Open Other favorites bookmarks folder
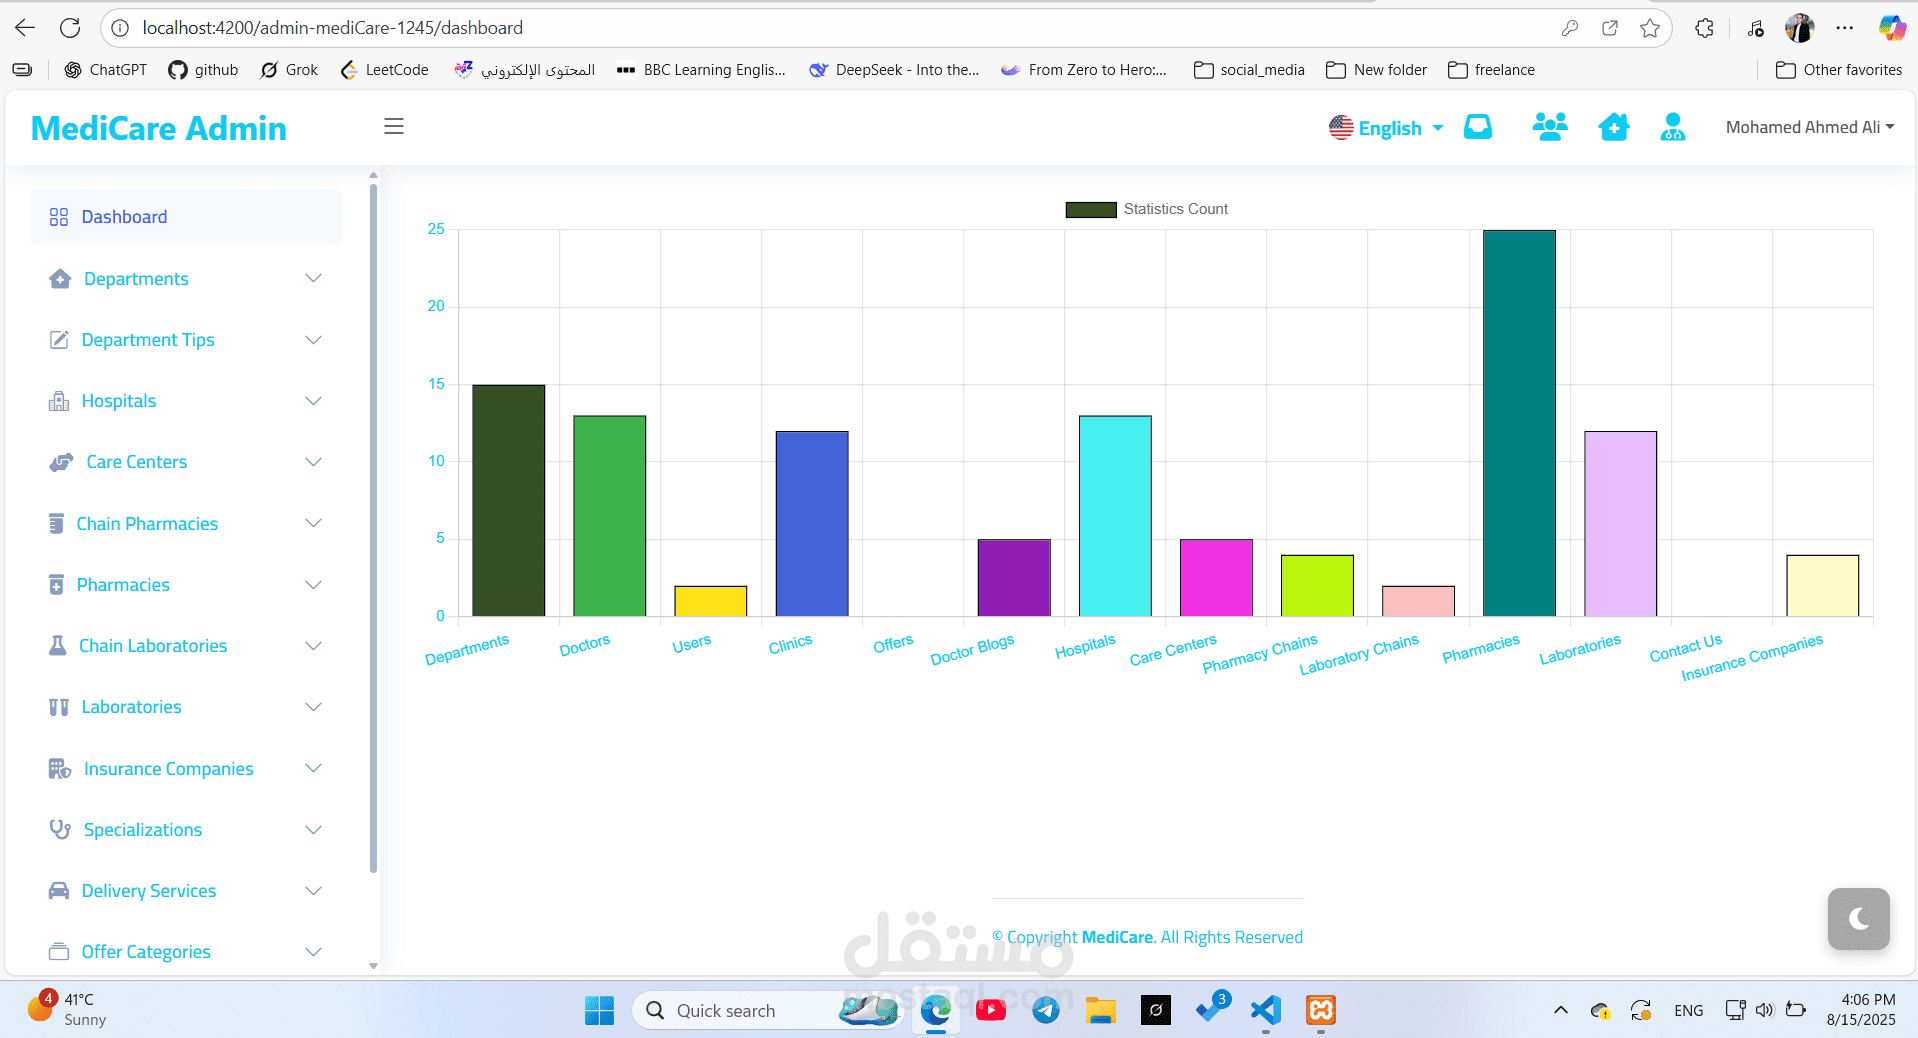 [1839, 70]
